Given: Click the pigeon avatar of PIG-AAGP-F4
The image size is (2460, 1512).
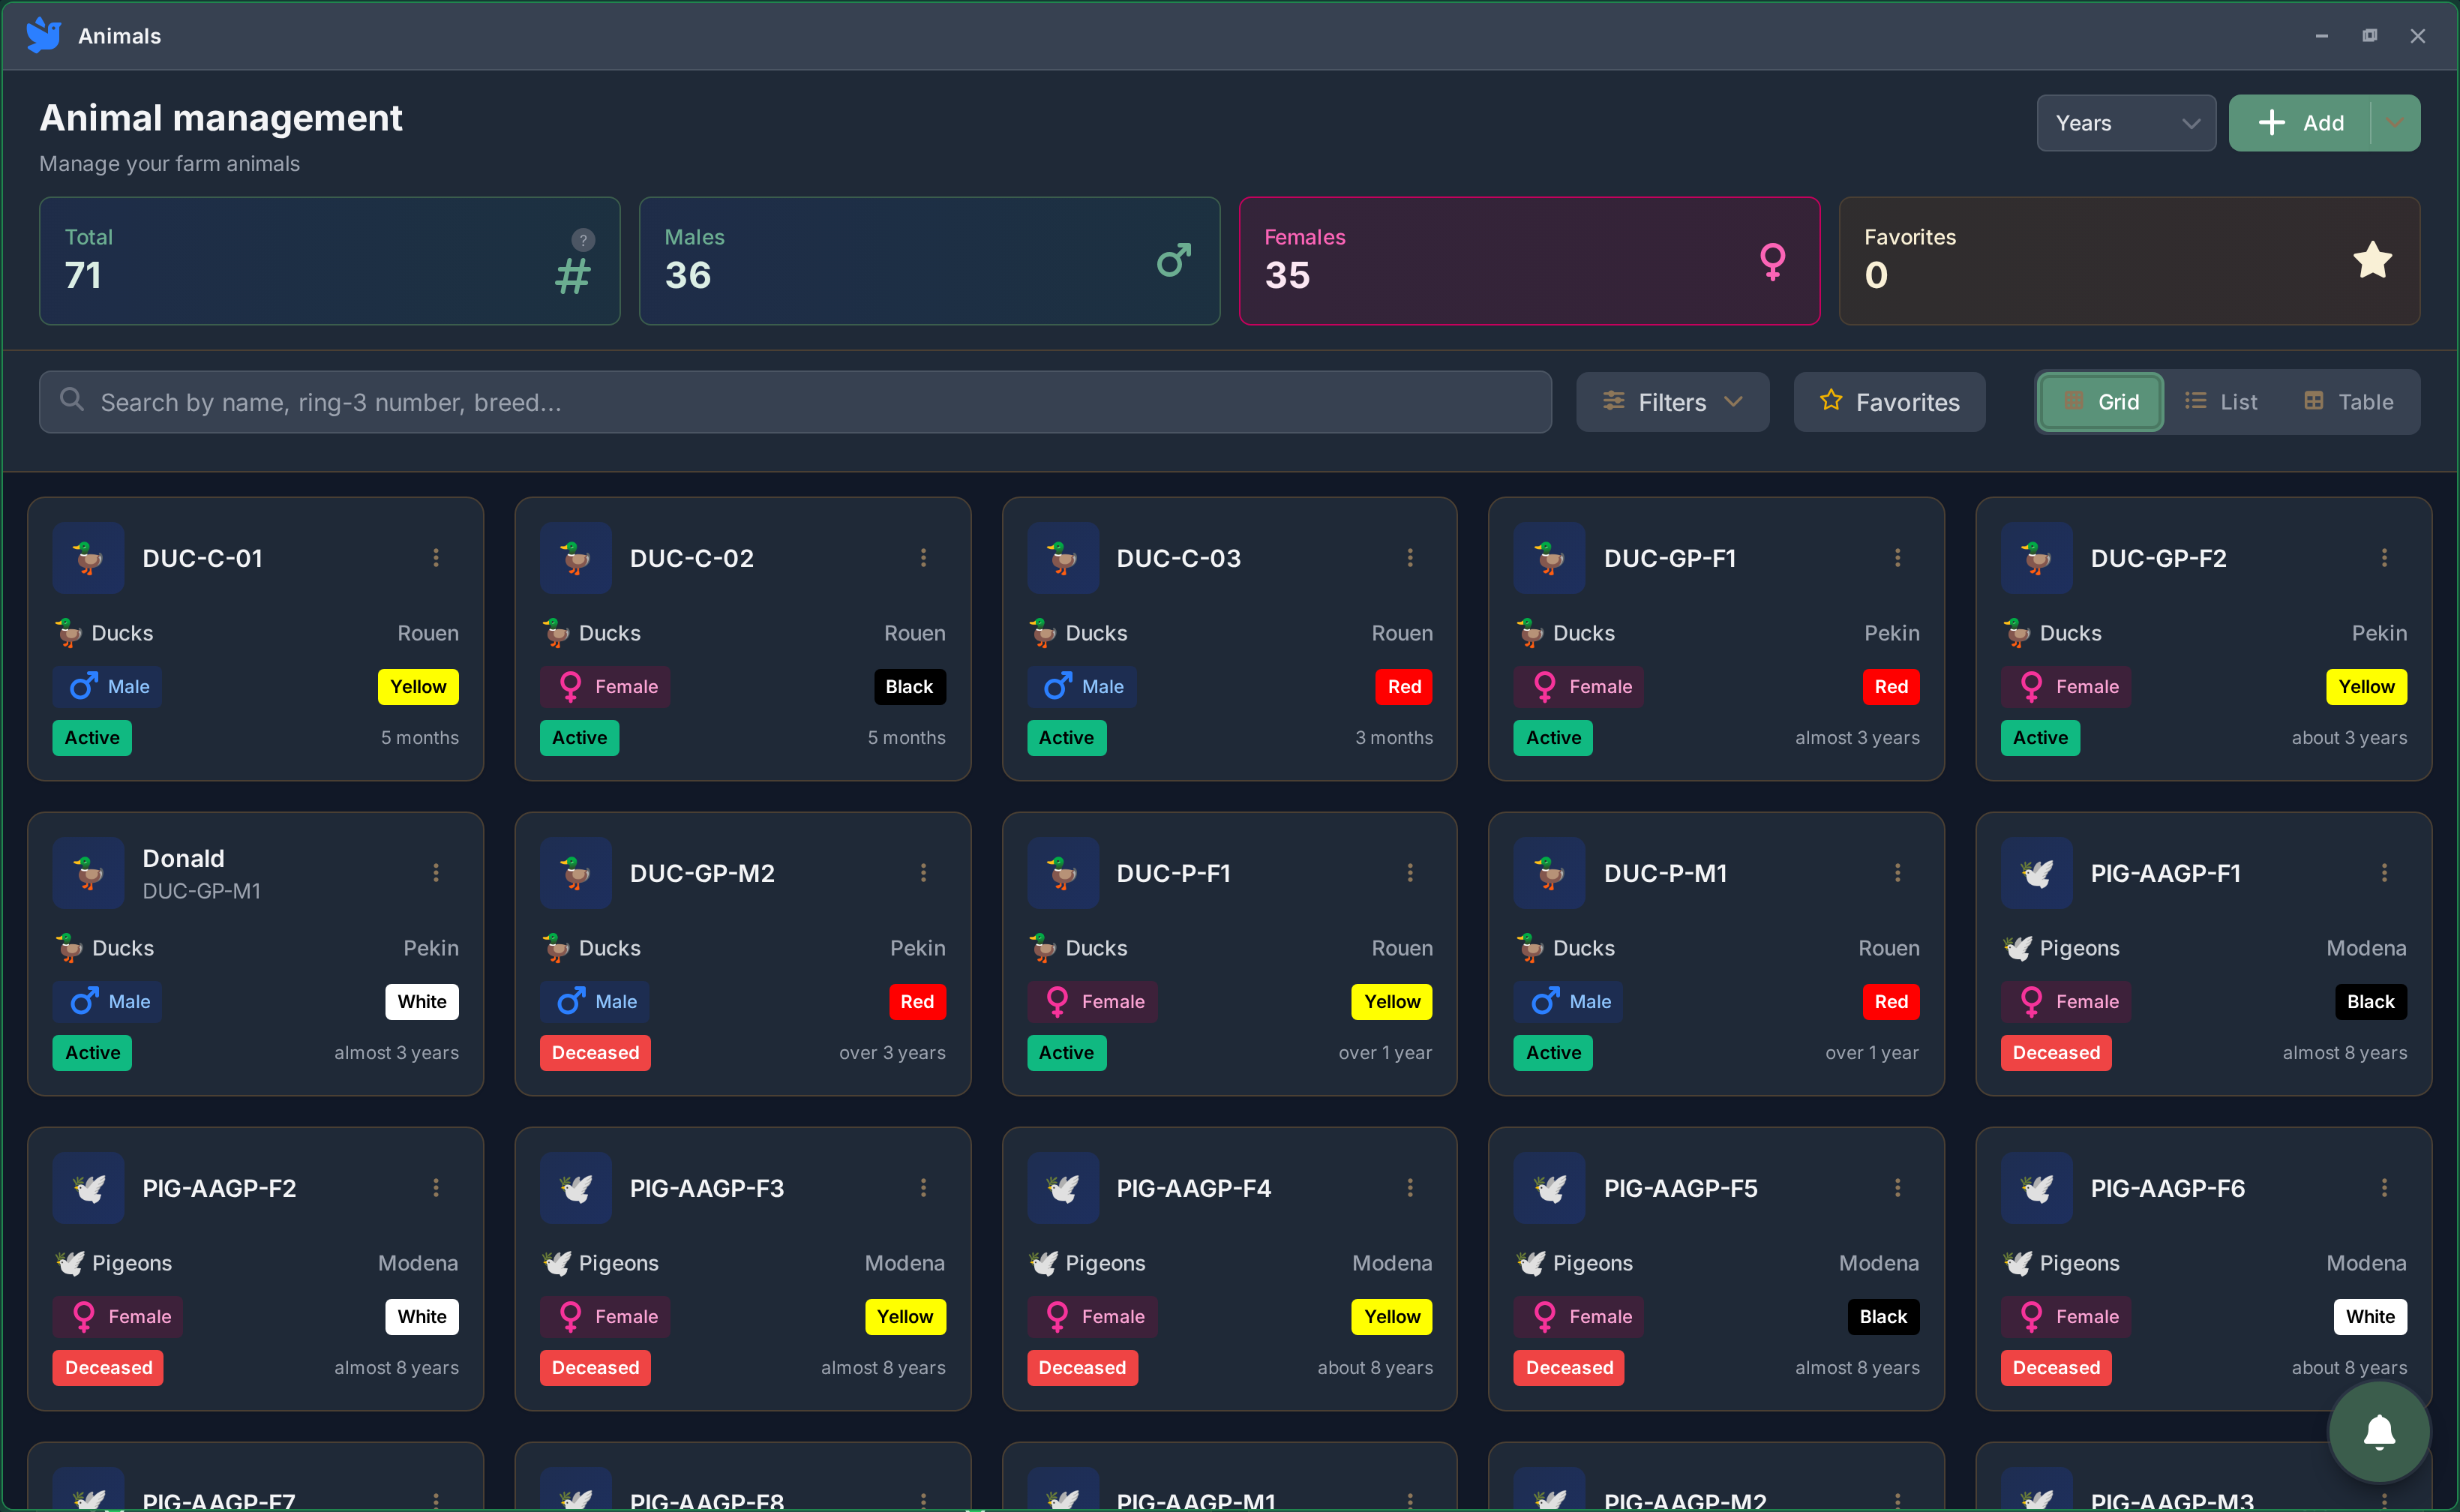Looking at the screenshot, I should click(1063, 1188).
